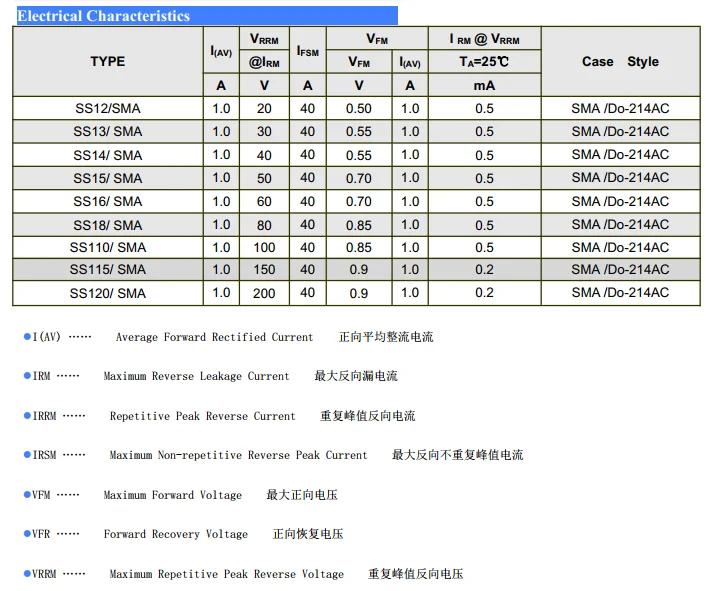Click the blue bullet before VFM

coord(27,495)
